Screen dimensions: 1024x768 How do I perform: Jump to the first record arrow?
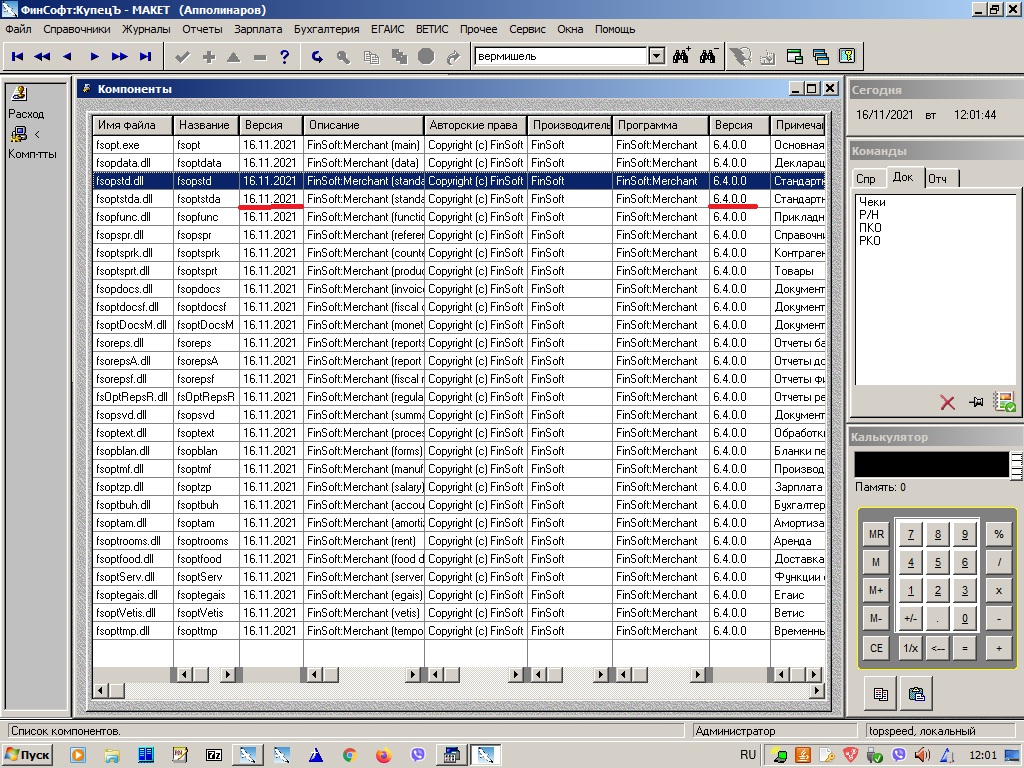pos(17,57)
